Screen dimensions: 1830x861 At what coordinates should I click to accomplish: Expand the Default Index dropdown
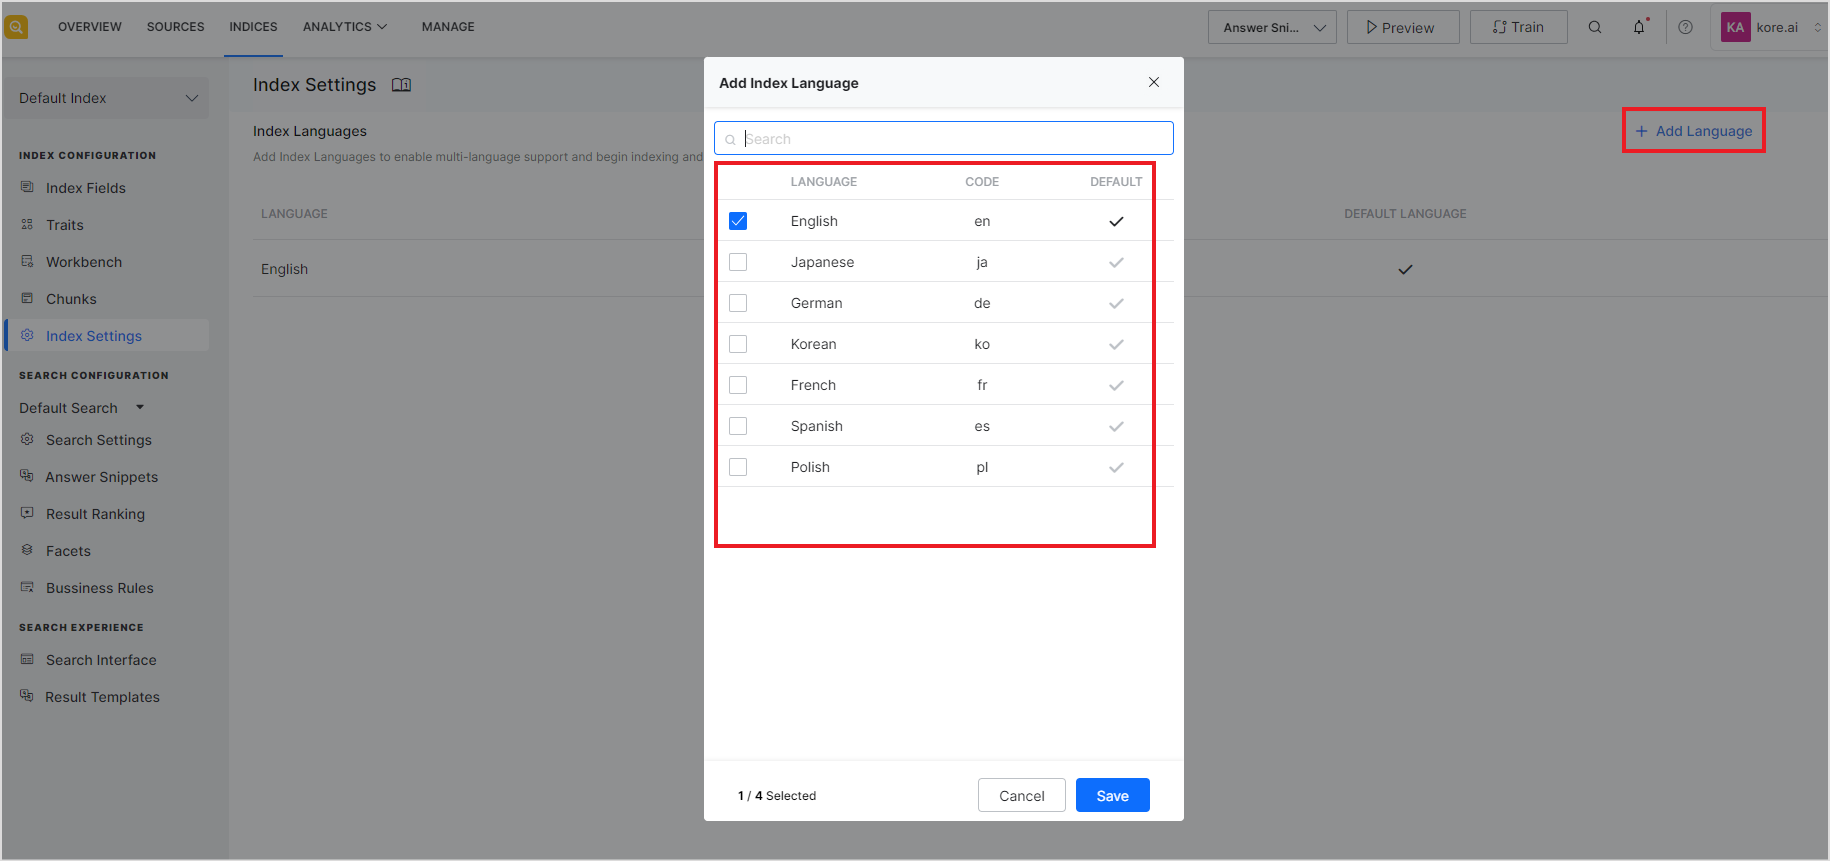(x=107, y=98)
